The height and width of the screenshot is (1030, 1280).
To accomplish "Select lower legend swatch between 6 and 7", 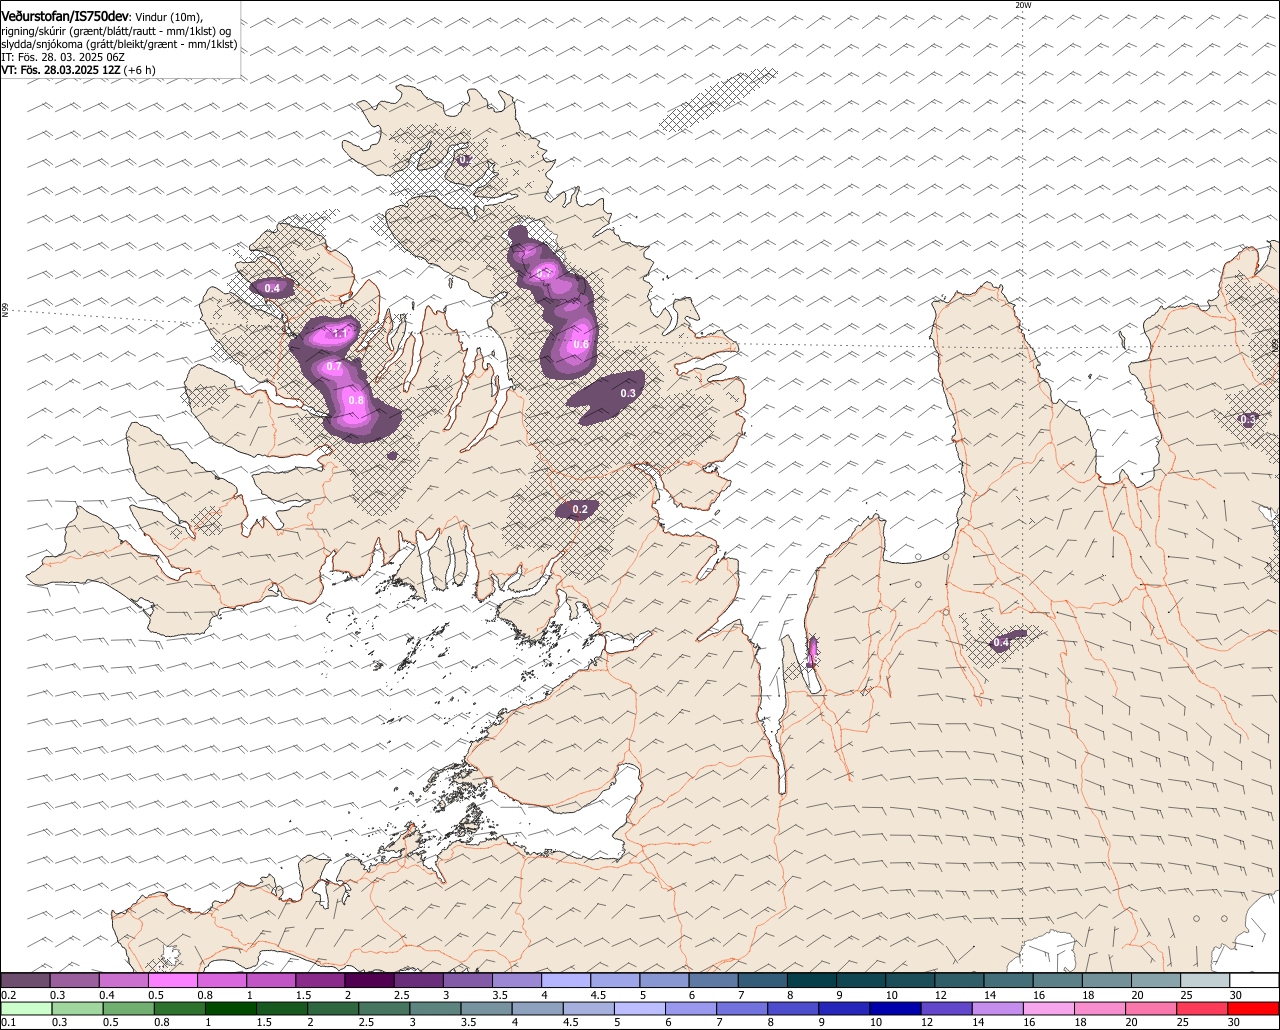I will point(692,1009).
